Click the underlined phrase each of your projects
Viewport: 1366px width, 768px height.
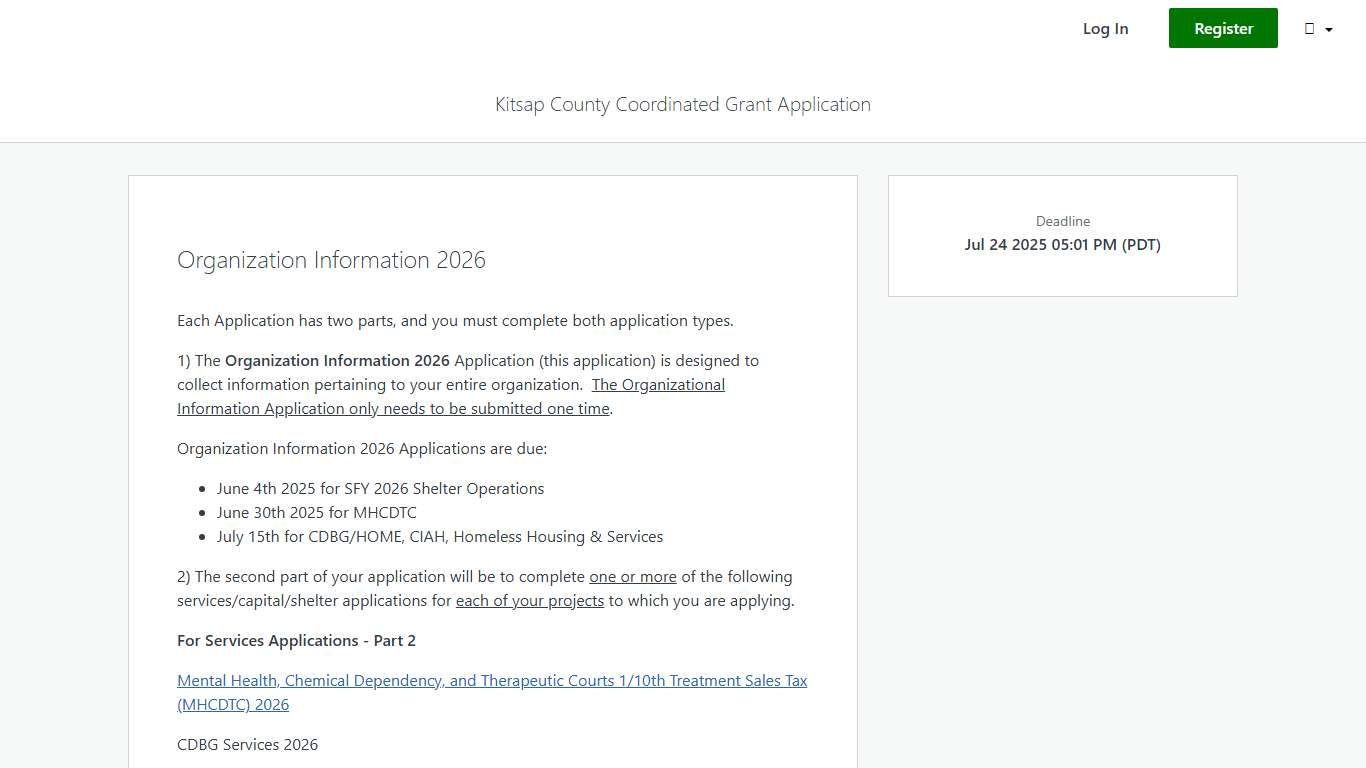[x=529, y=600]
